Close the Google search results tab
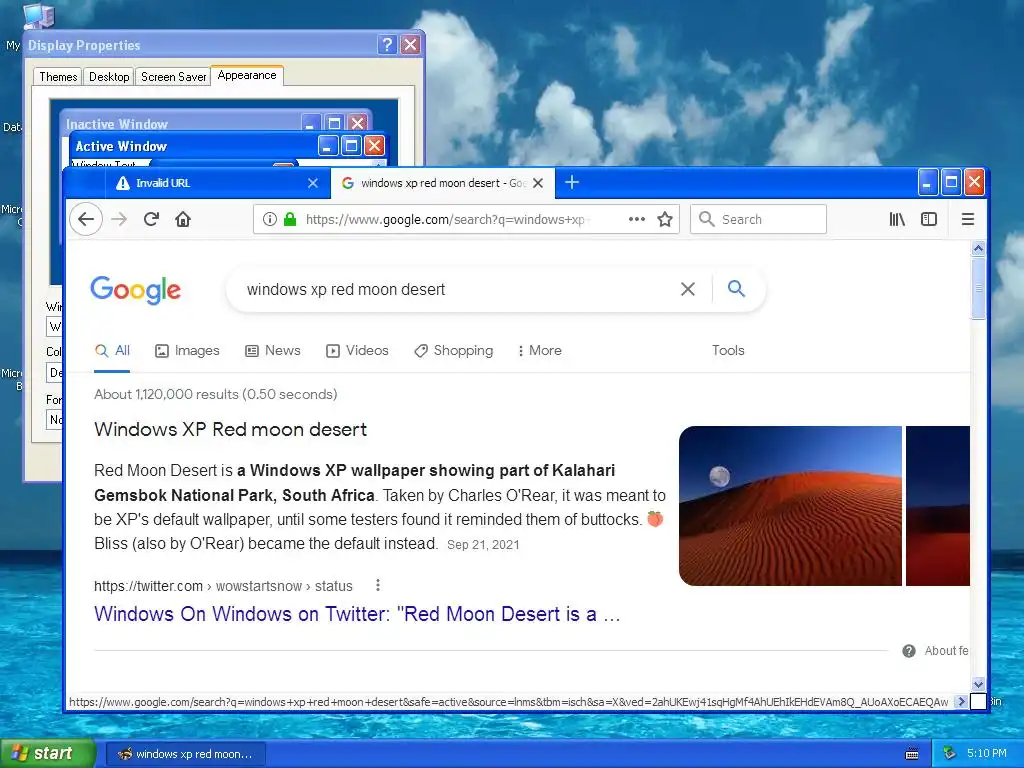The height and width of the screenshot is (768, 1024). [x=538, y=183]
